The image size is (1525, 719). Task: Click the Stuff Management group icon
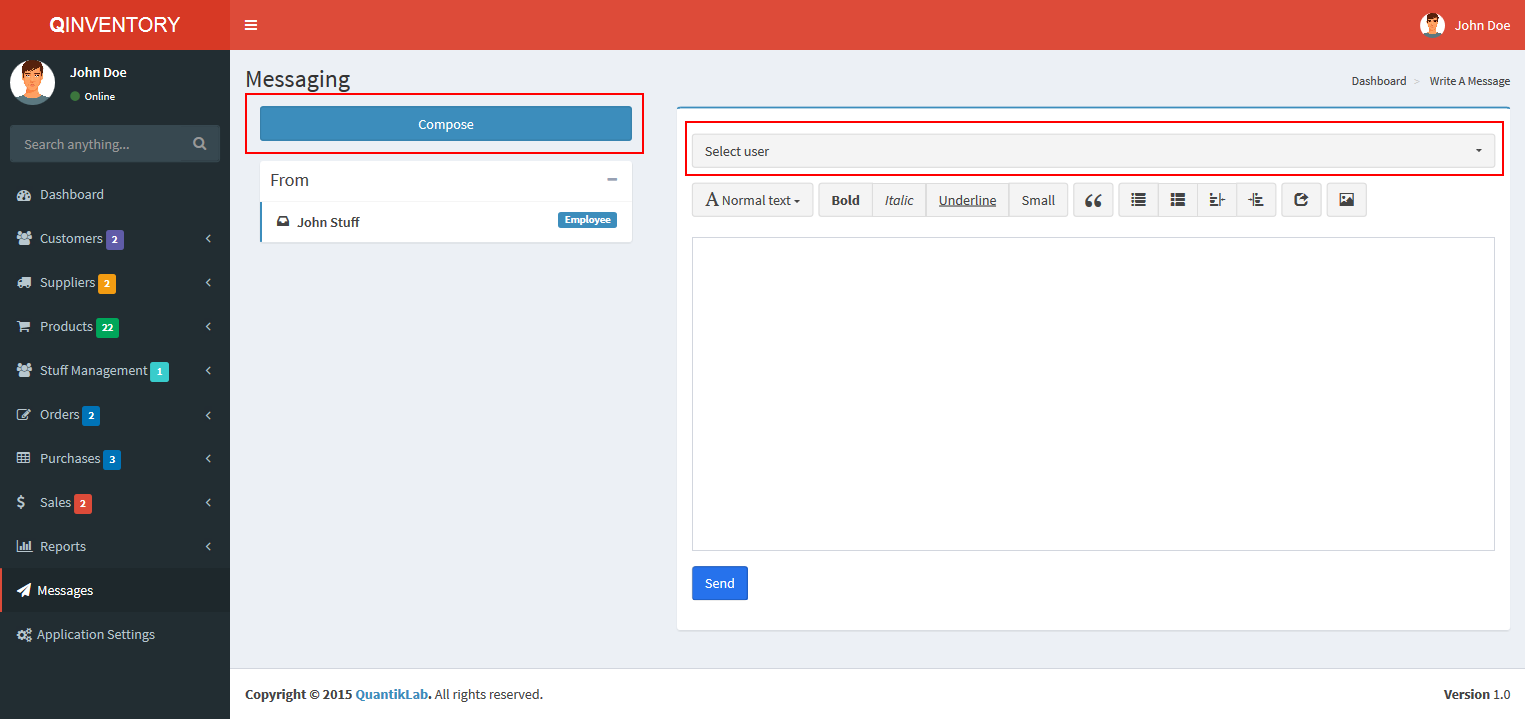24,371
